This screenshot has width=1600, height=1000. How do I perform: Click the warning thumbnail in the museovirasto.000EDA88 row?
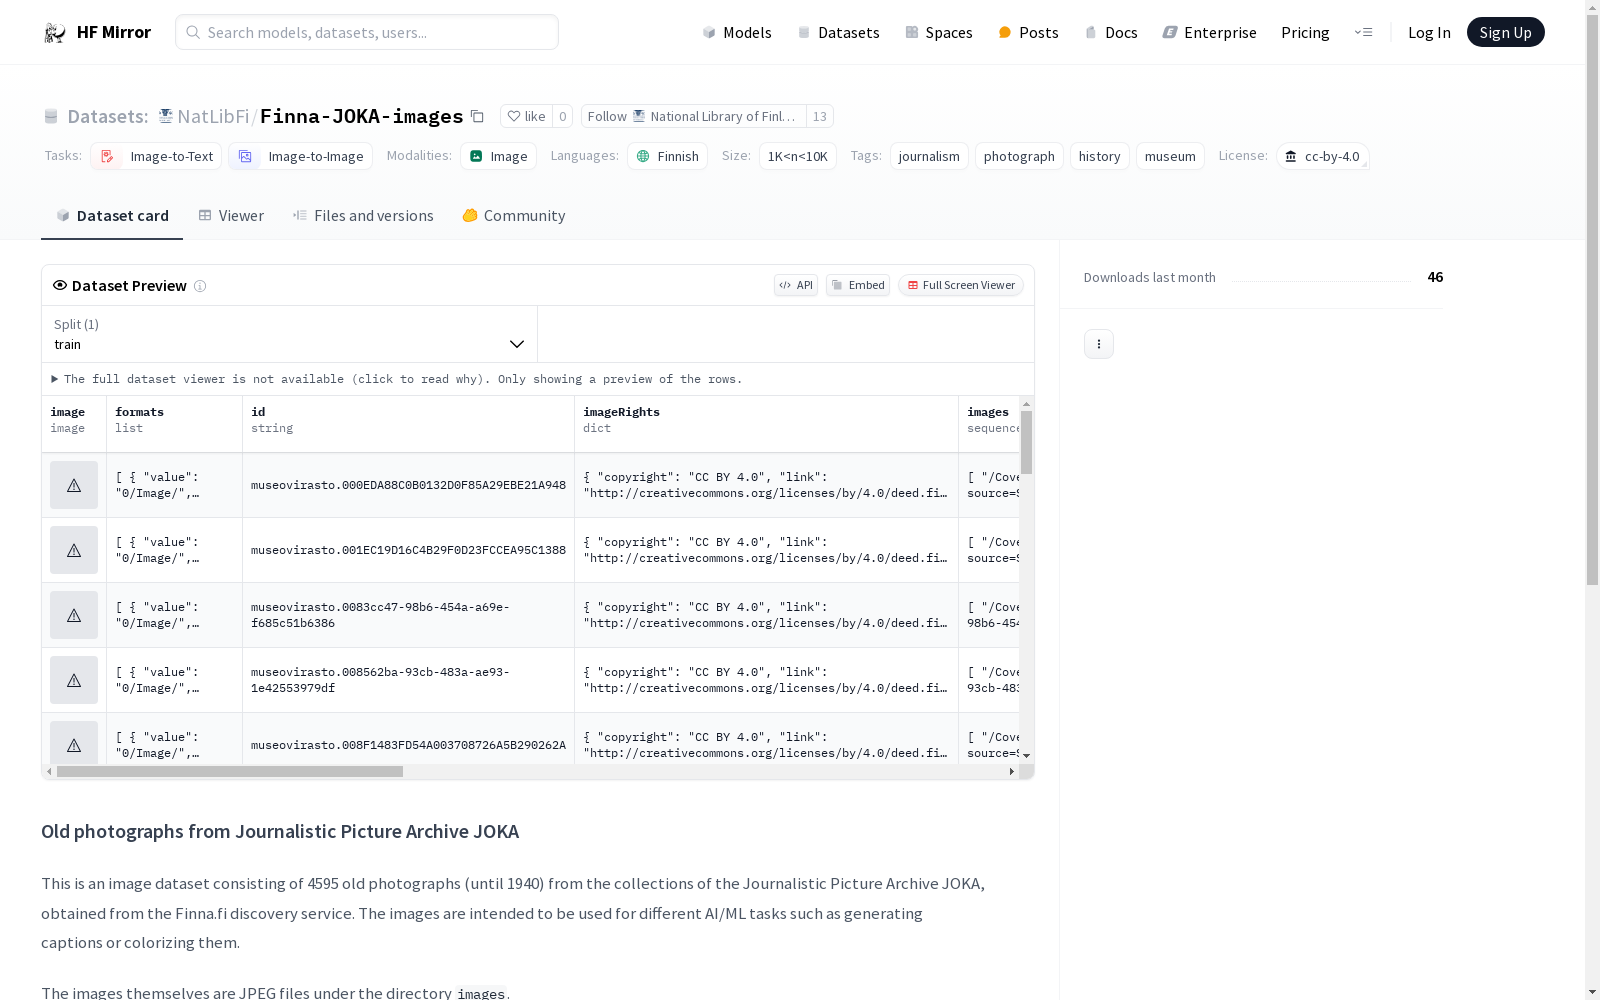(x=74, y=485)
